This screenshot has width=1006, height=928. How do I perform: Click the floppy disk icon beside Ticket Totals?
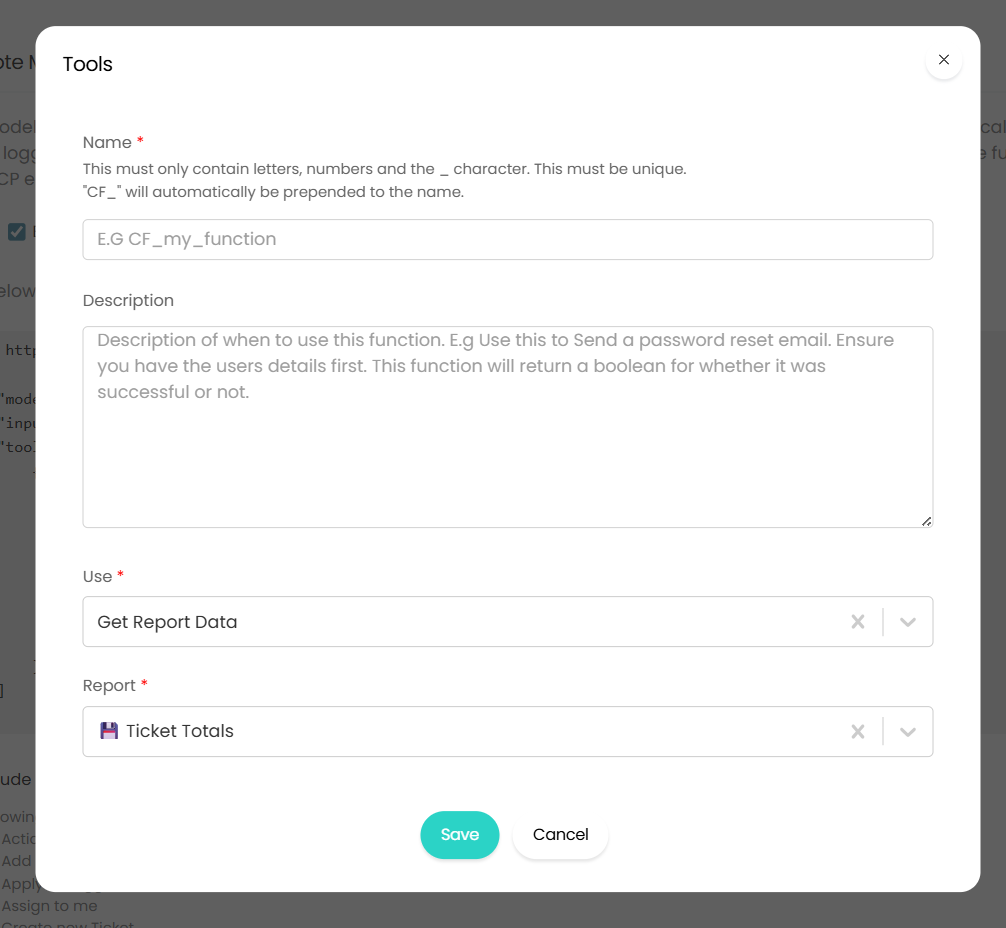pyautogui.click(x=109, y=731)
